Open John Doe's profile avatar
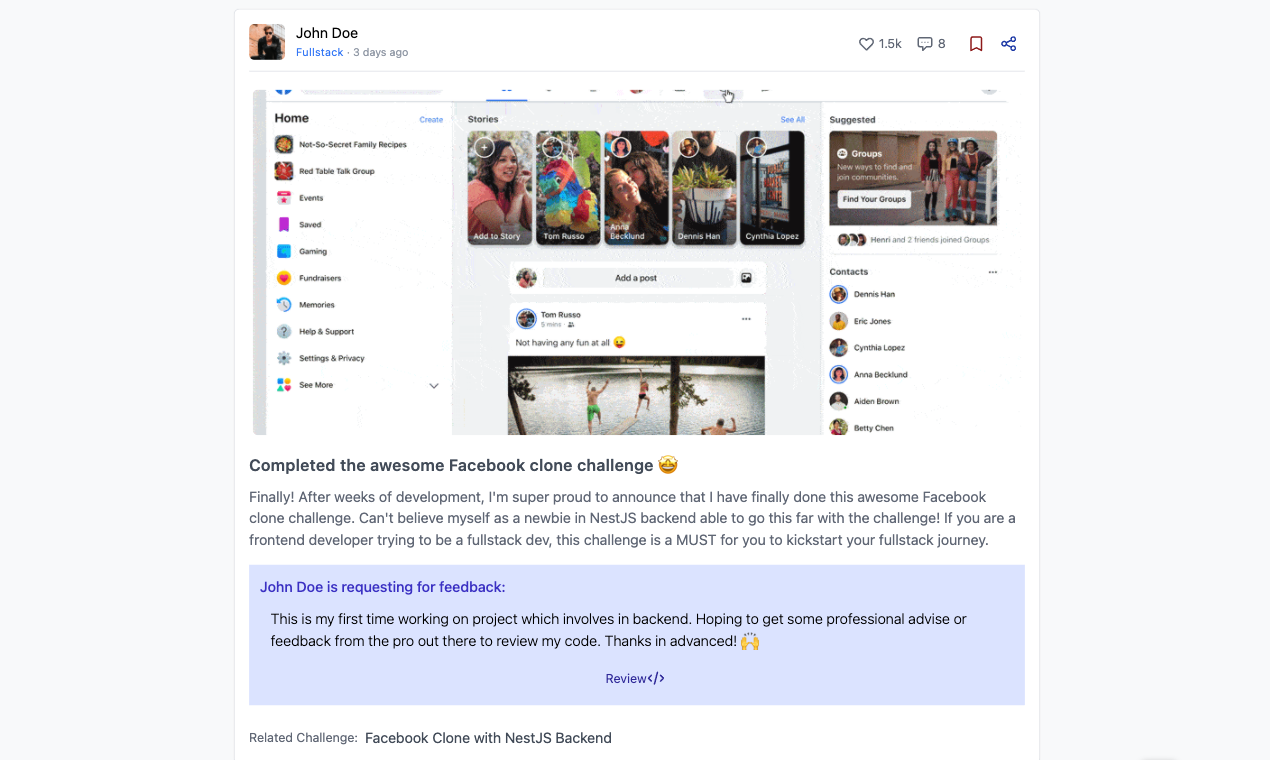Screen dimensions: 1270x760 coord(267,42)
